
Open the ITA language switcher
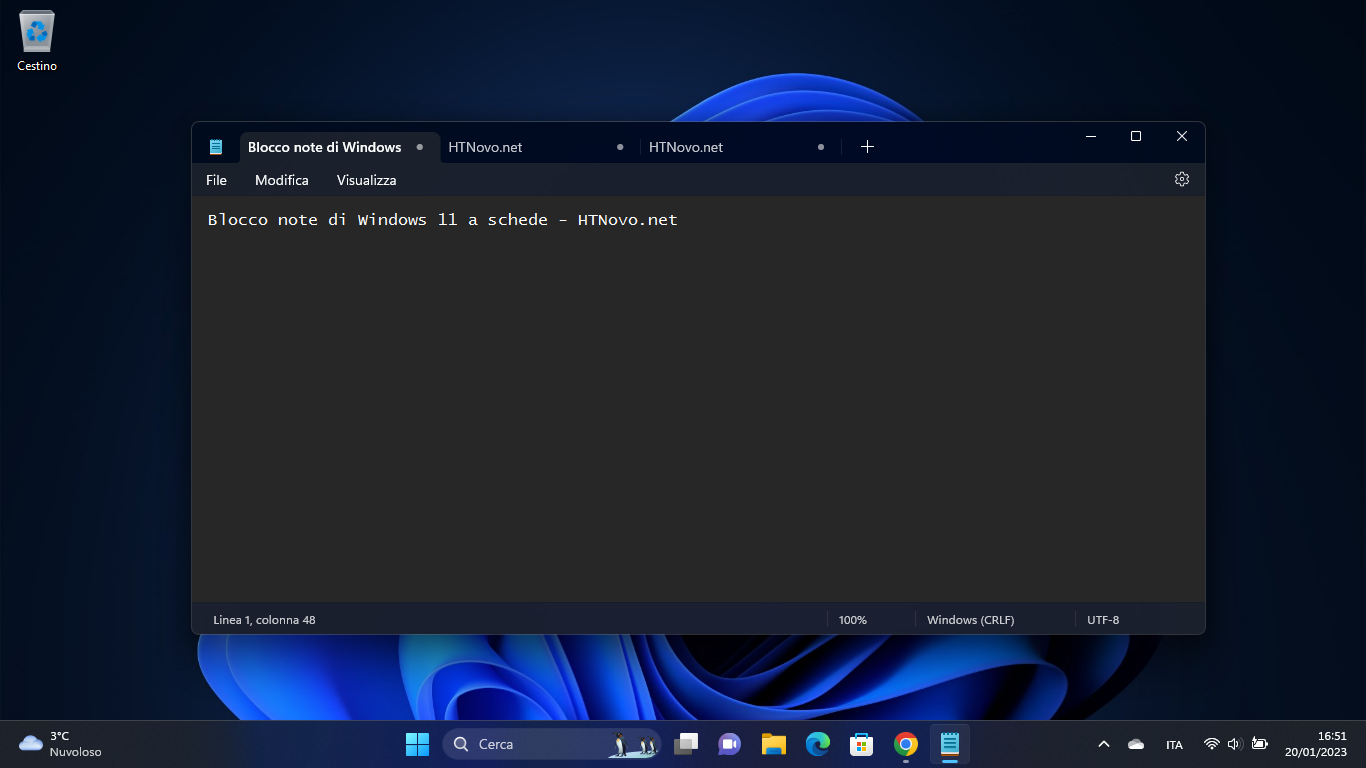click(x=1174, y=745)
